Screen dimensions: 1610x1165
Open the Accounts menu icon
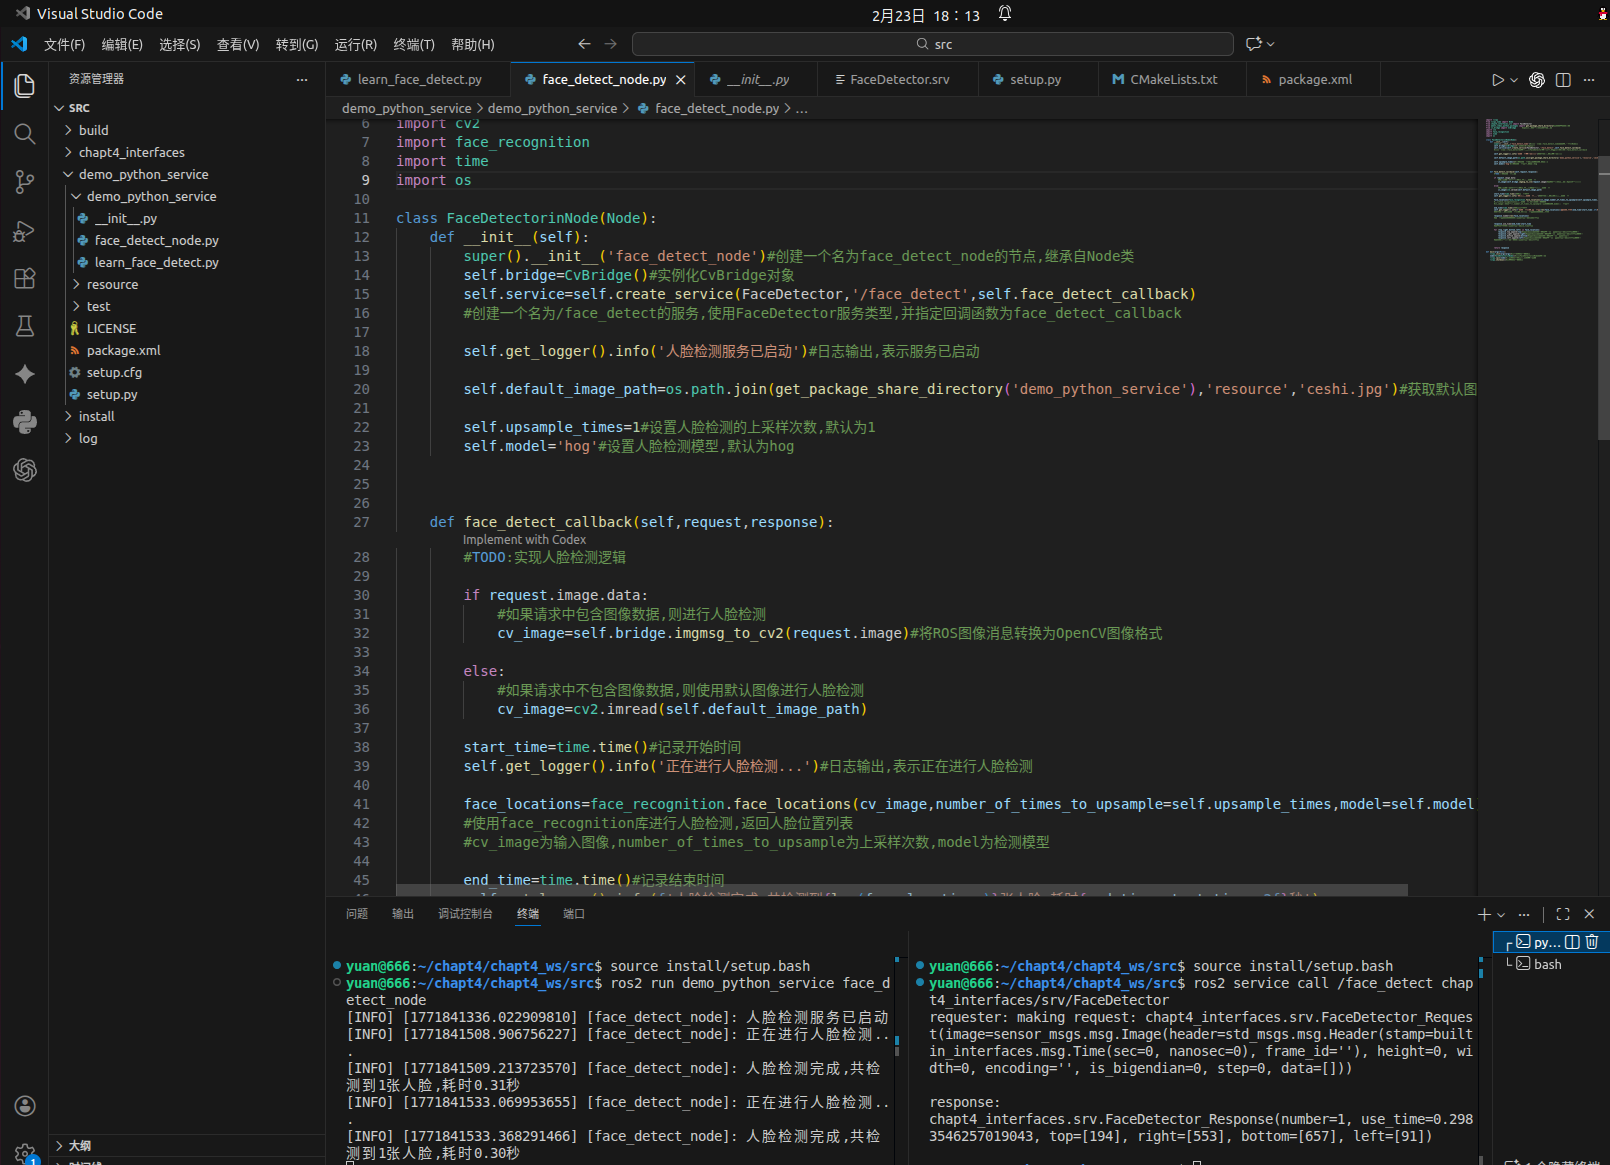coord(25,1106)
